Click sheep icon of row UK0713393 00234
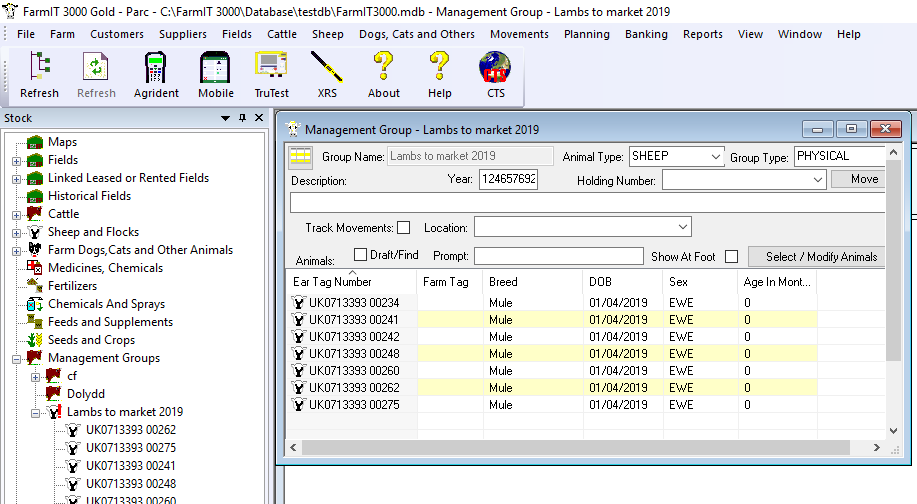917x504 pixels. tap(298, 302)
